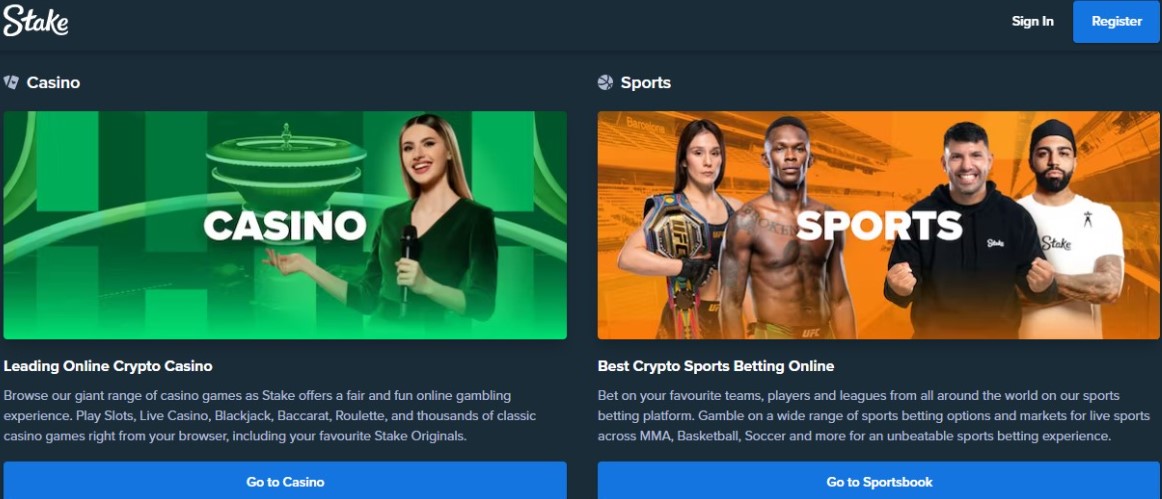The image size is (1162, 499).
Task: Click the large SPORTS text on banner
Action: 880,225
